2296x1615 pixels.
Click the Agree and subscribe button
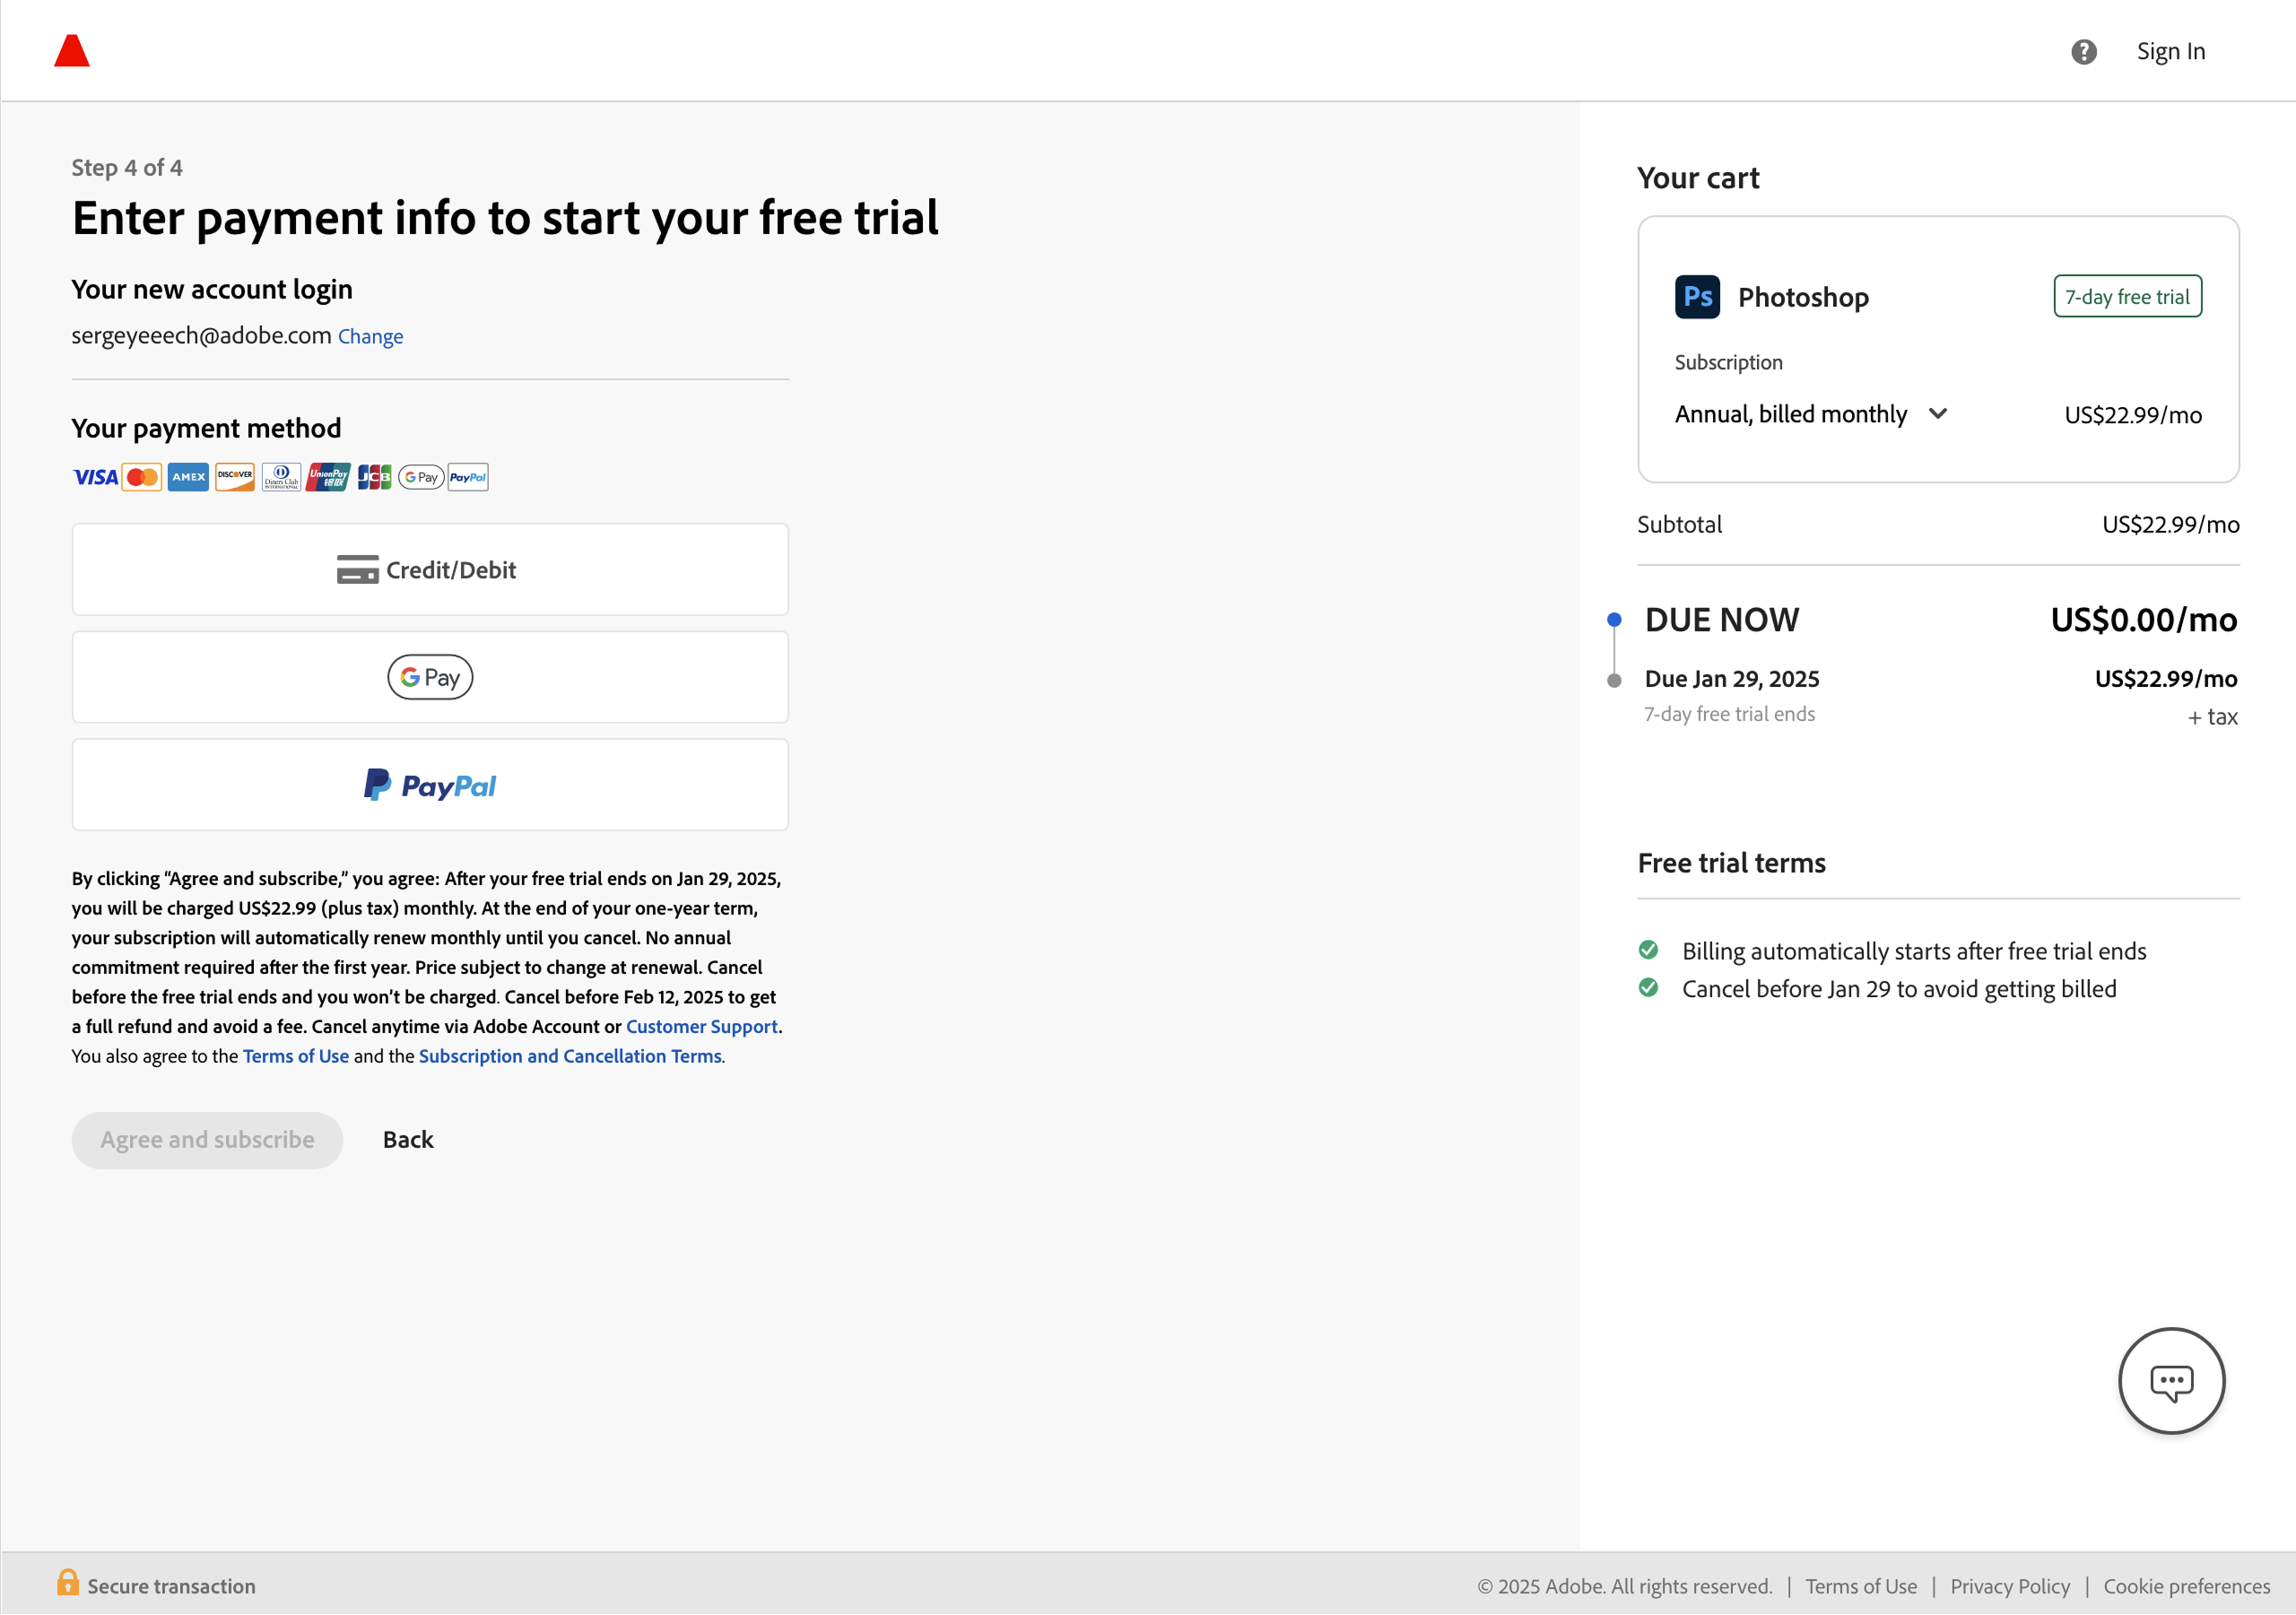coord(207,1140)
